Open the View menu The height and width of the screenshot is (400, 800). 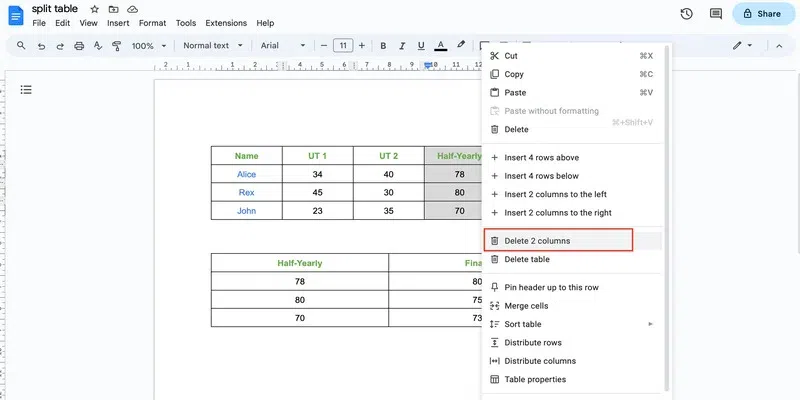coord(88,23)
